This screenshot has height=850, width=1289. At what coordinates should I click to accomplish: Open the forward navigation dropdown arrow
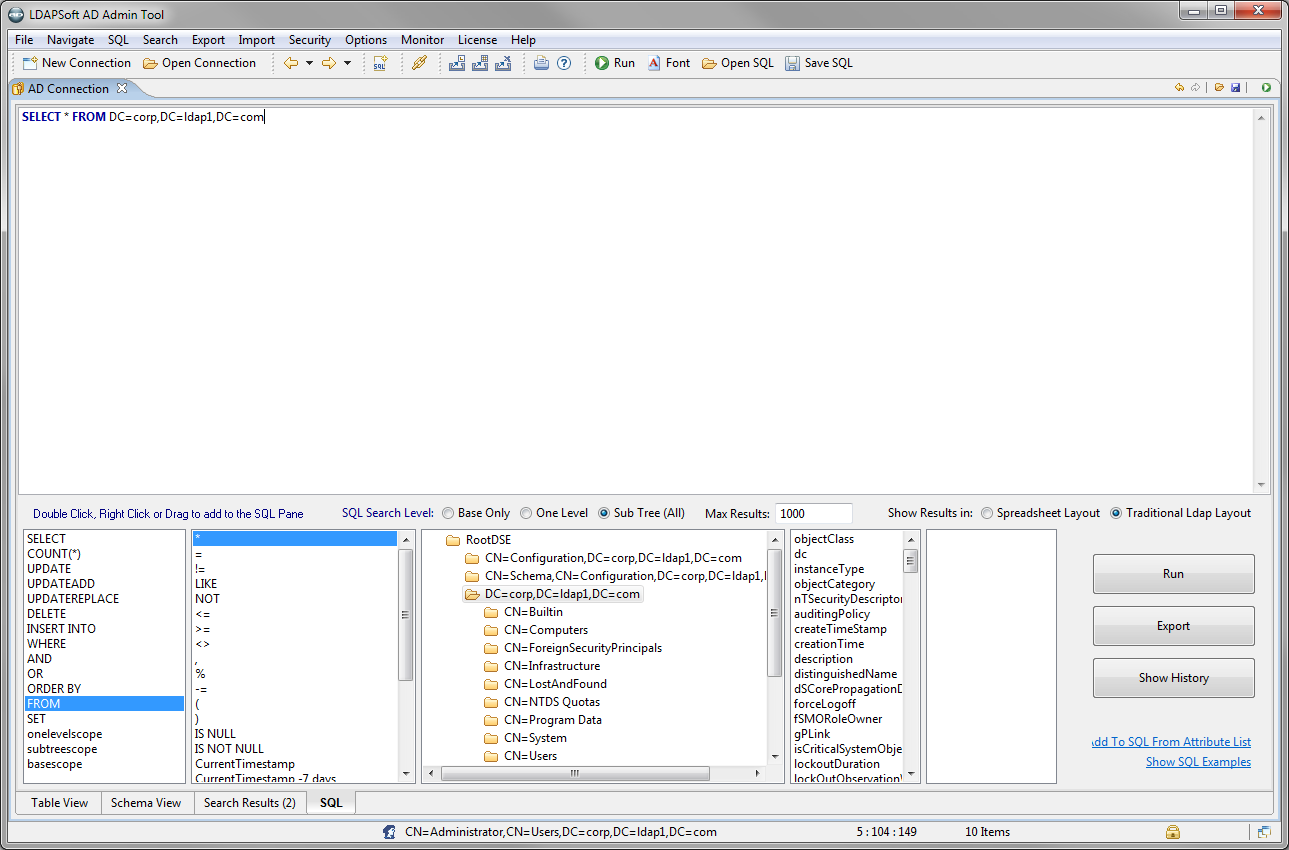(347, 63)
